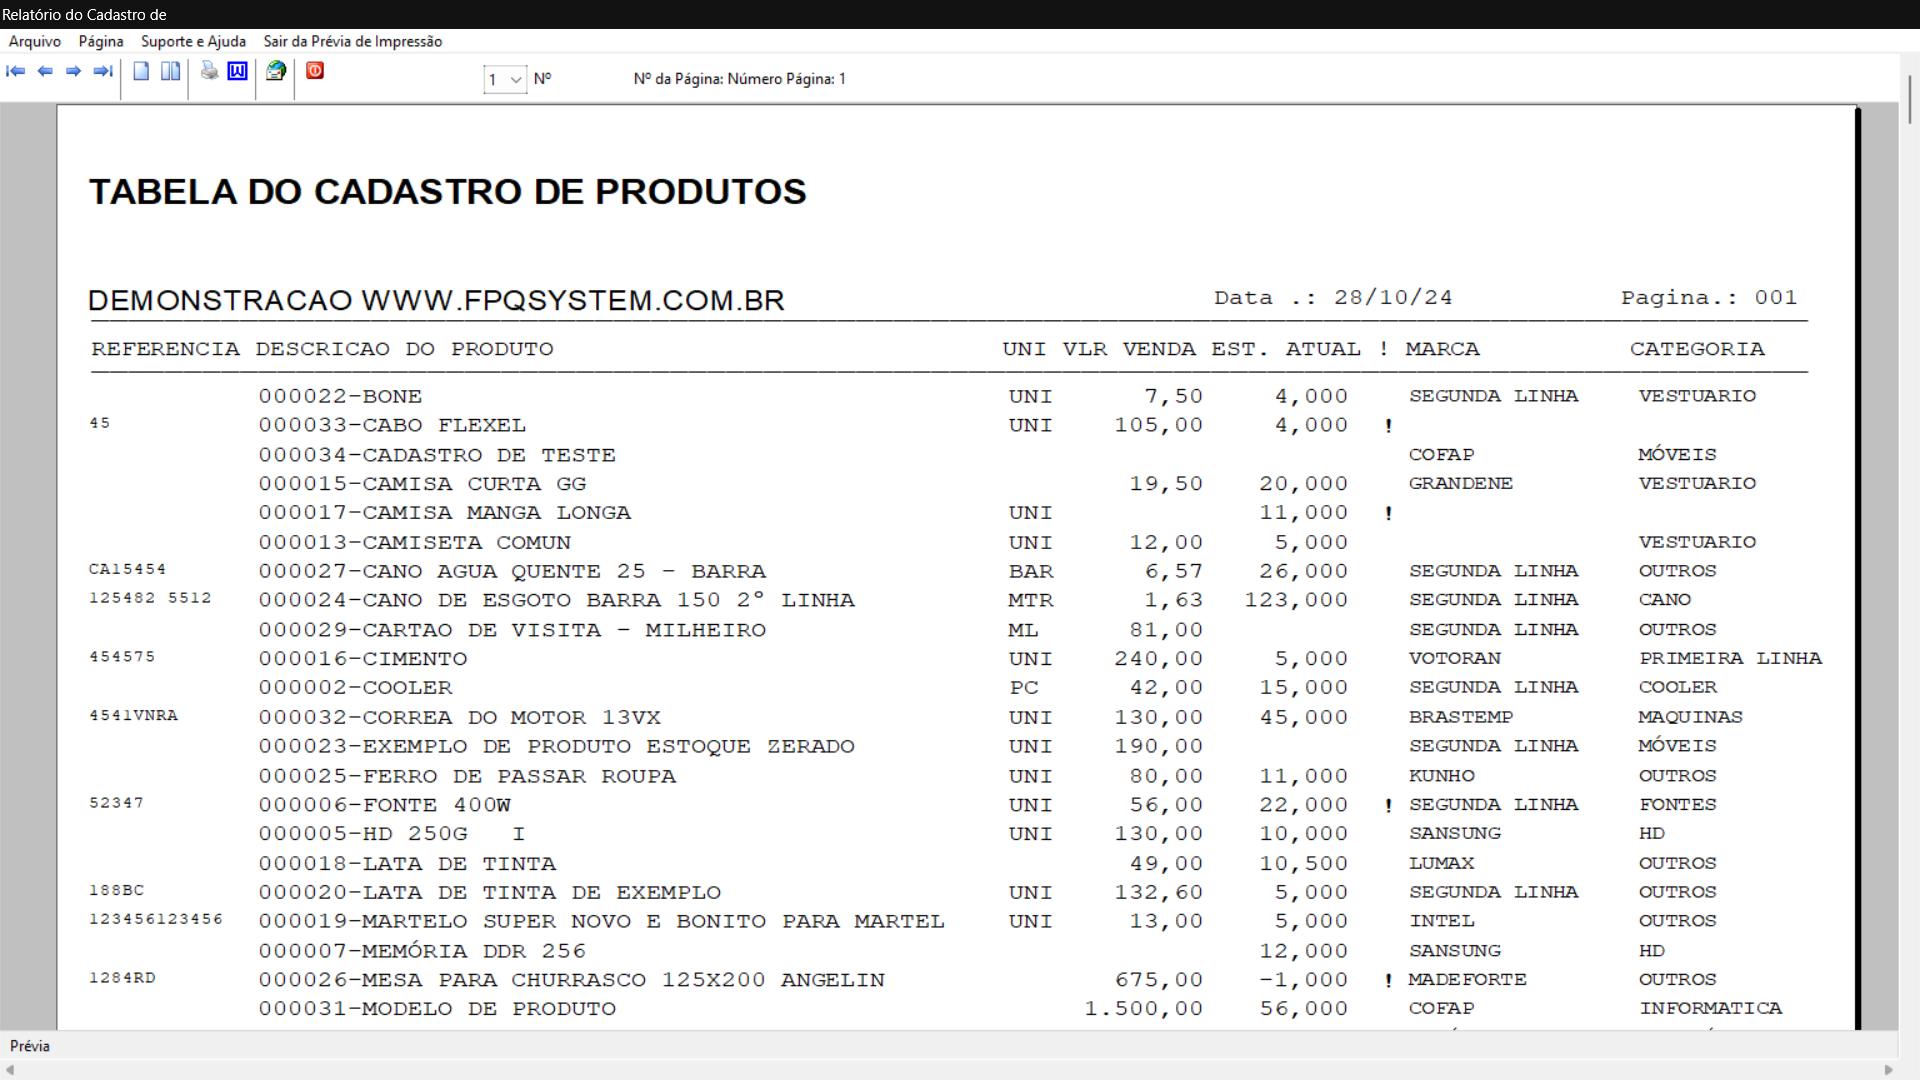The width and height of the screenshot is (1920, 1080).
Task: Switch to two-page view icon
Action: point(171,71)
